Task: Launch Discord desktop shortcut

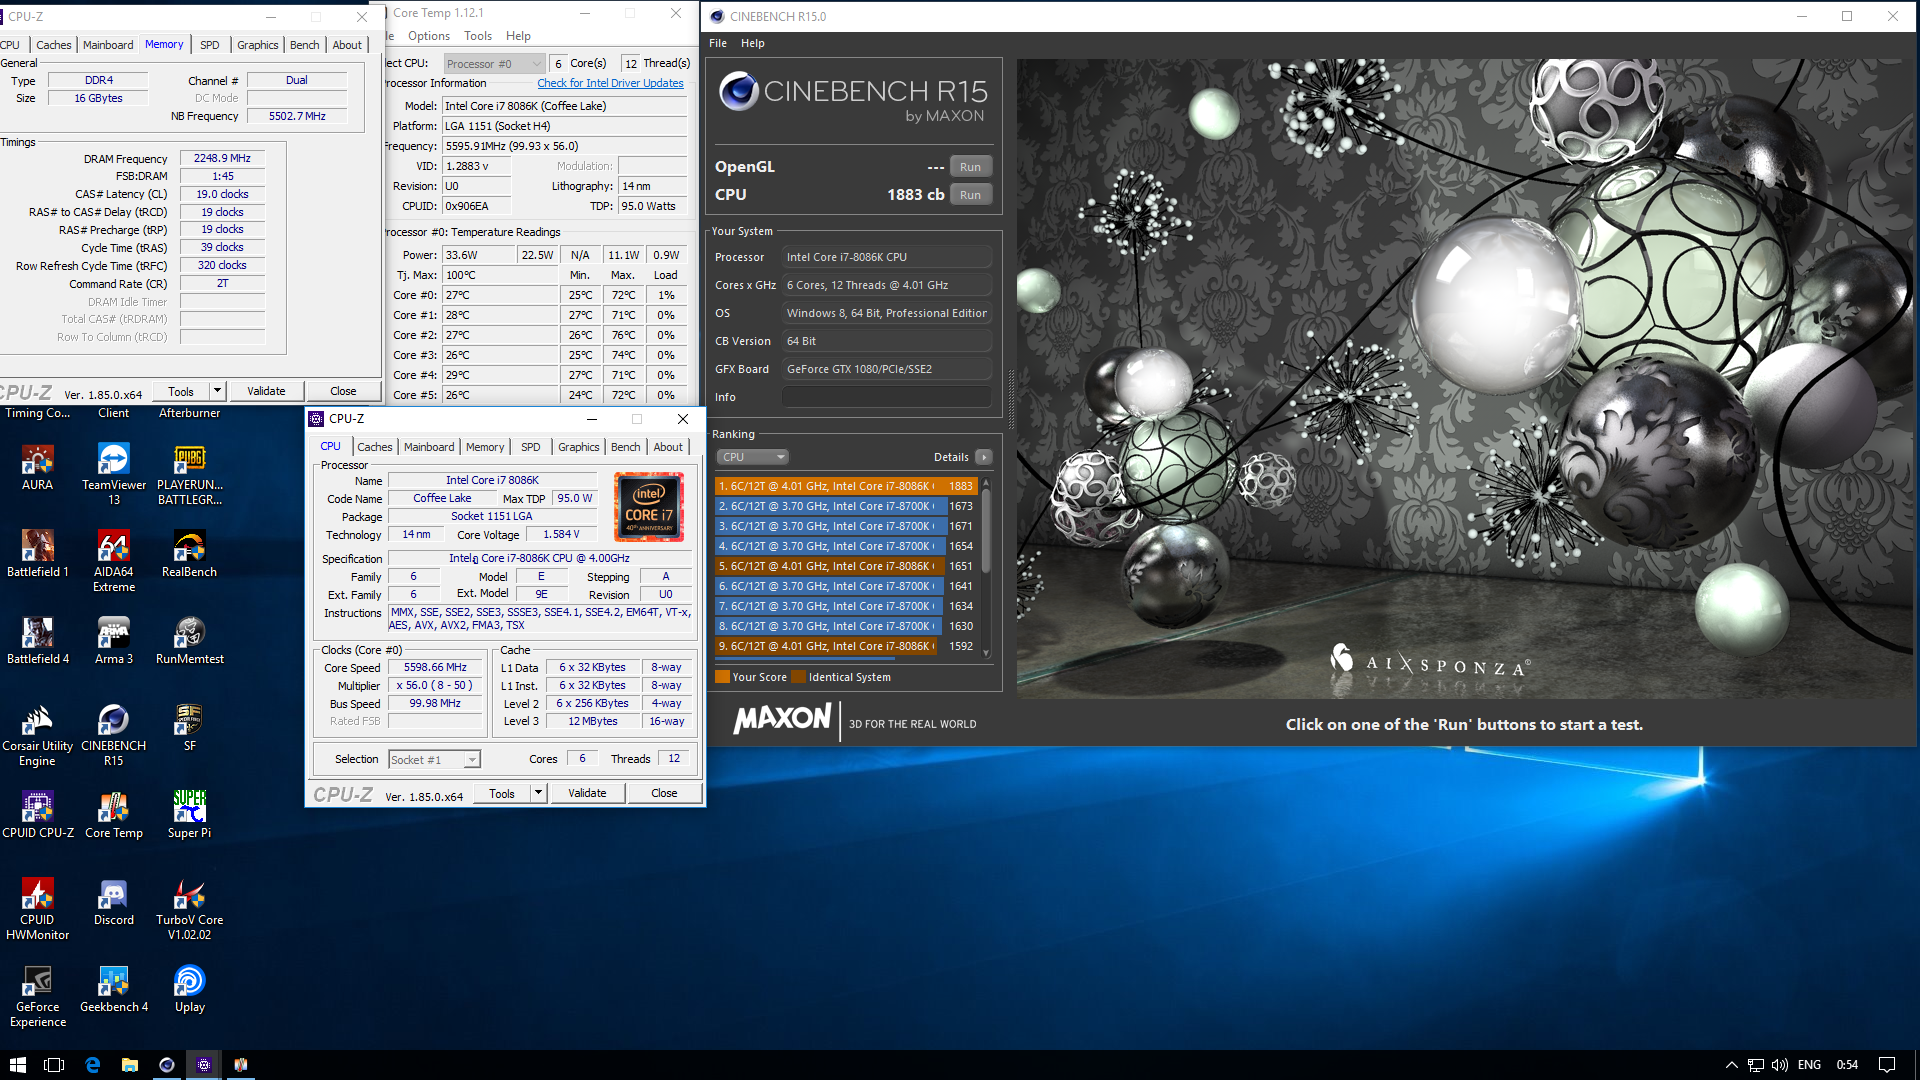Action: (x=114, y=903)
